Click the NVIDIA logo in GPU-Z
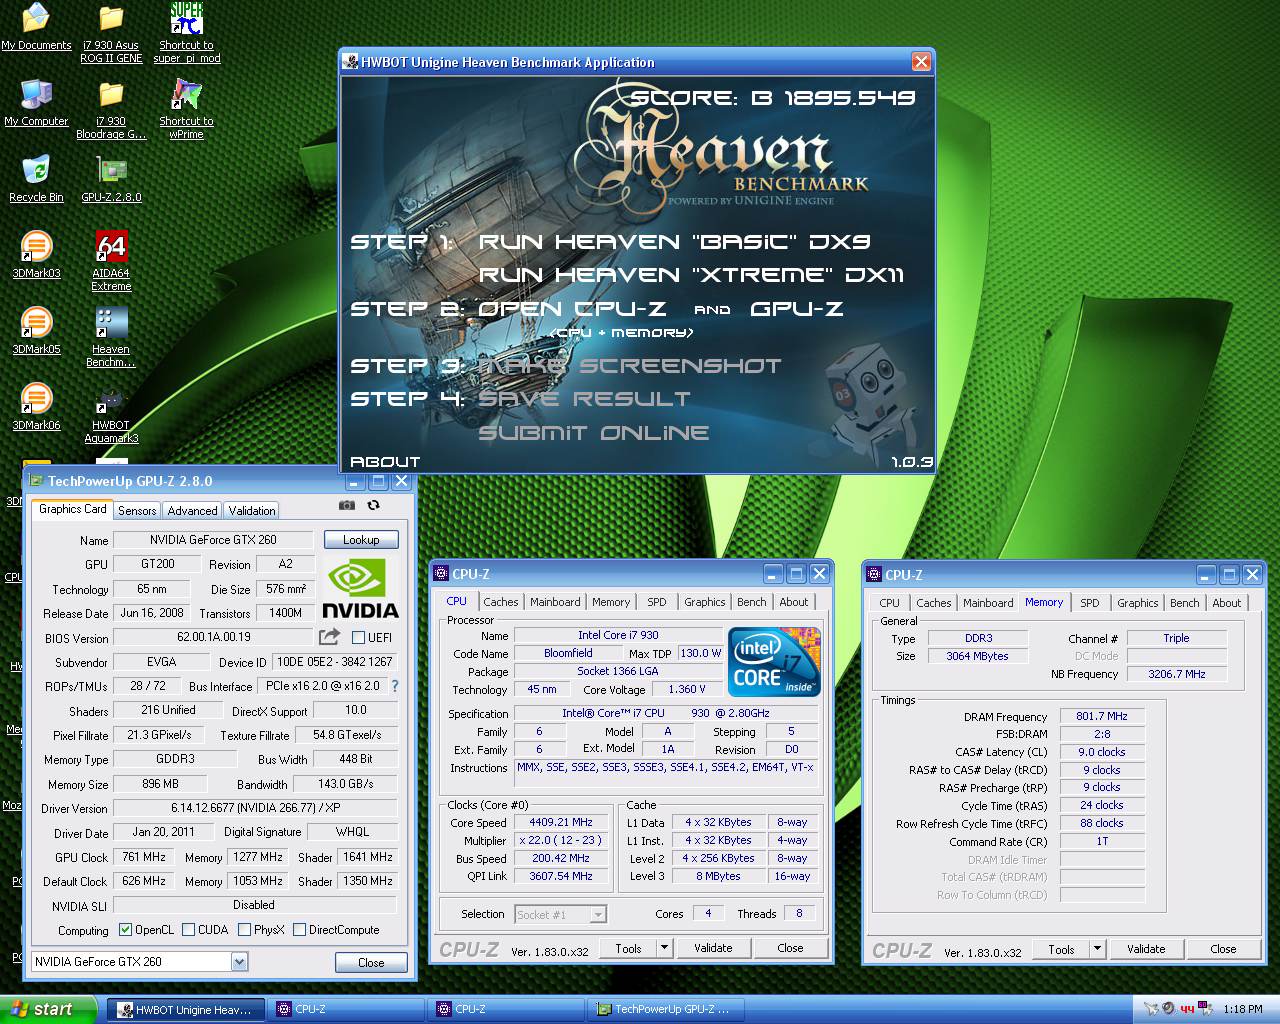 (x=360, y=589)
